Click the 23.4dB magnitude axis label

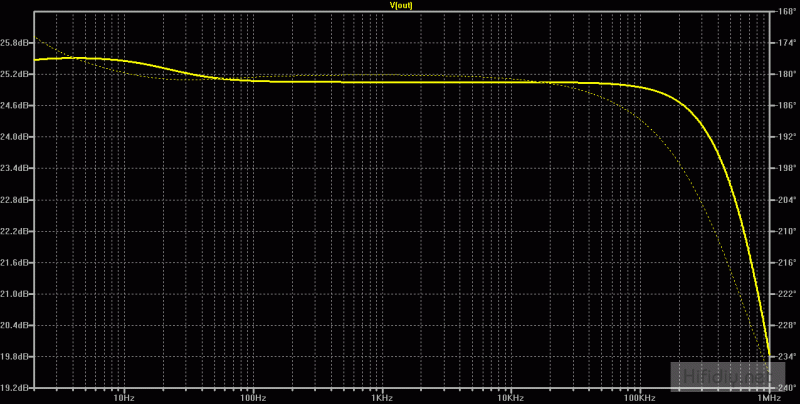click(15, 168)
